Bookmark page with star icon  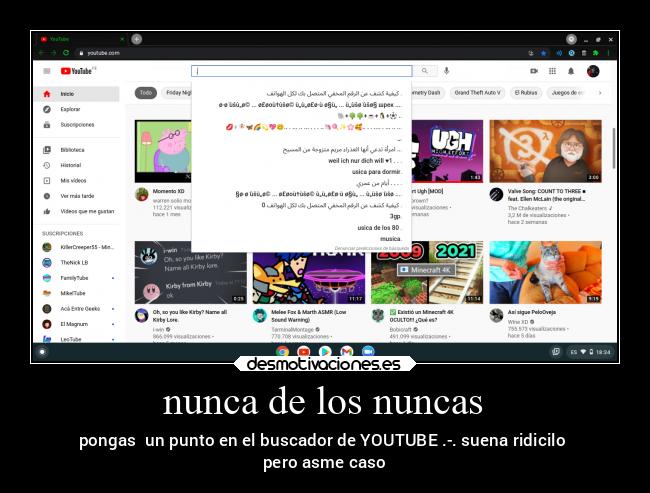tap(543, 53)
